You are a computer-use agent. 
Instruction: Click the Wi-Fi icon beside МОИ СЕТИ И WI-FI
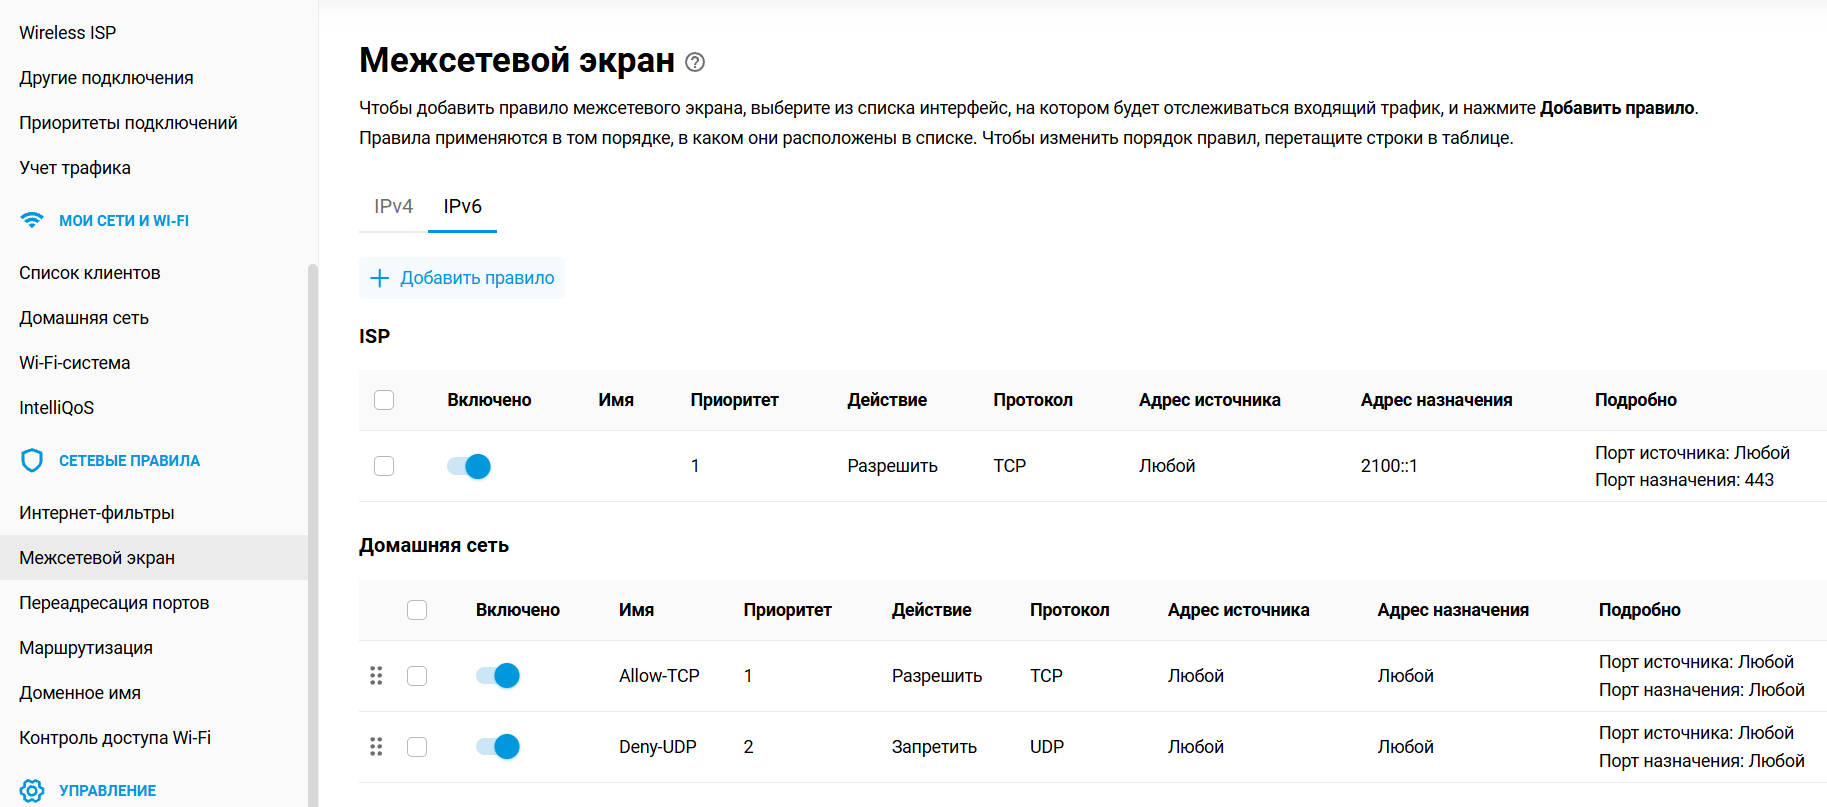31,219
